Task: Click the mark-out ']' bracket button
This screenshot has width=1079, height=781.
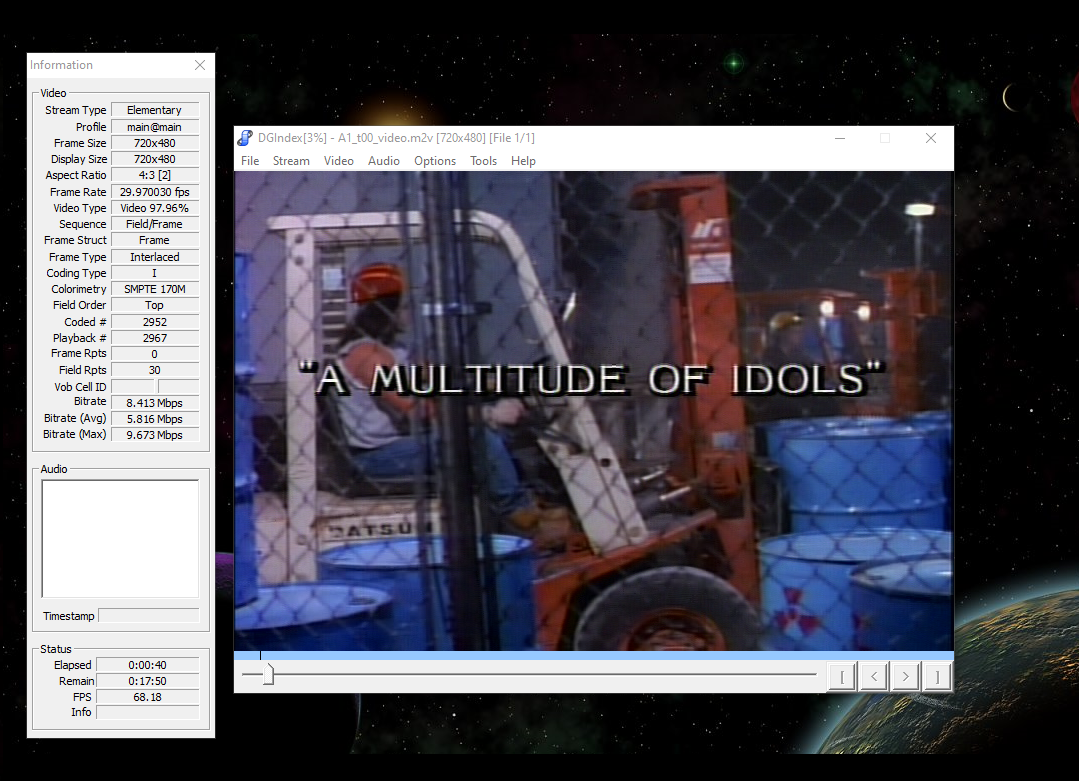Action: point(937,676)
